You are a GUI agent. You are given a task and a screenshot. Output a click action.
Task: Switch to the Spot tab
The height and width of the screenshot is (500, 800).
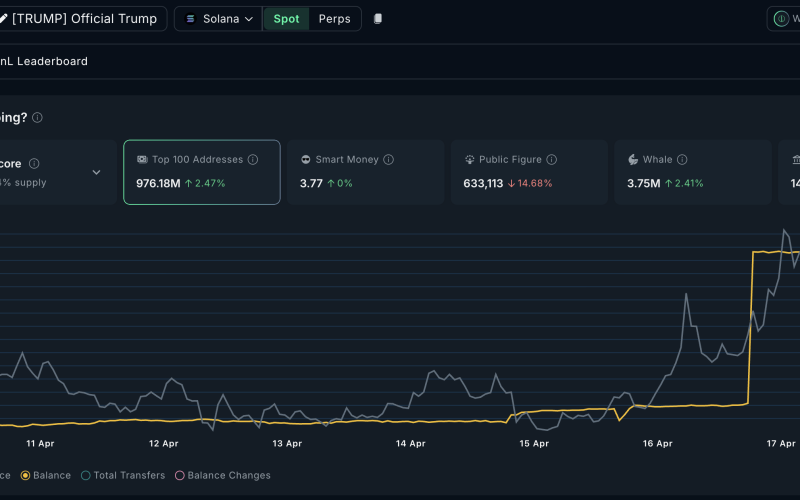pyautogui.click(x=286, y=19)
